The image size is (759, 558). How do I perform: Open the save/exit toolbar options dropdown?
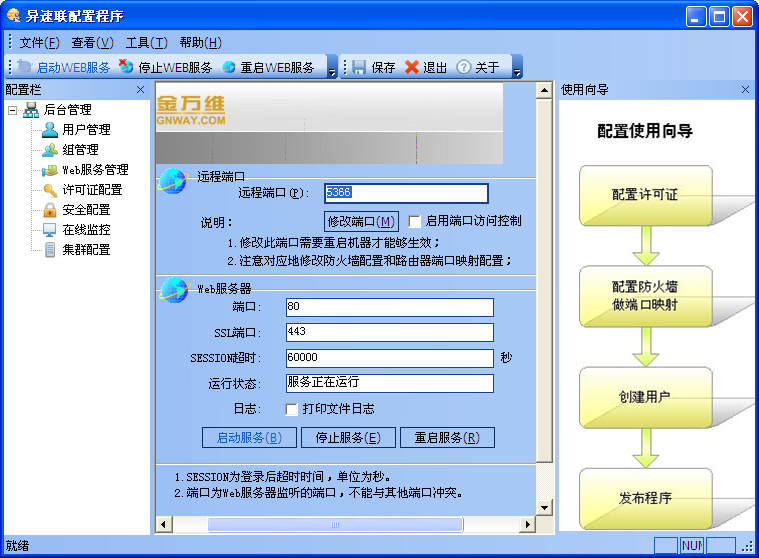[517, 67]
